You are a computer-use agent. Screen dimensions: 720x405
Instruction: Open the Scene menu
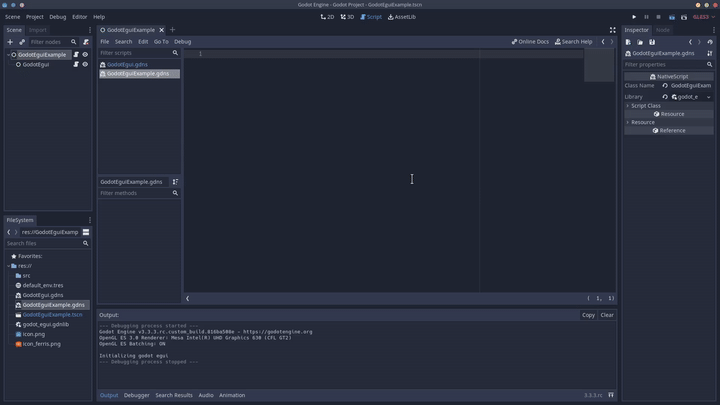pos(12,17)
